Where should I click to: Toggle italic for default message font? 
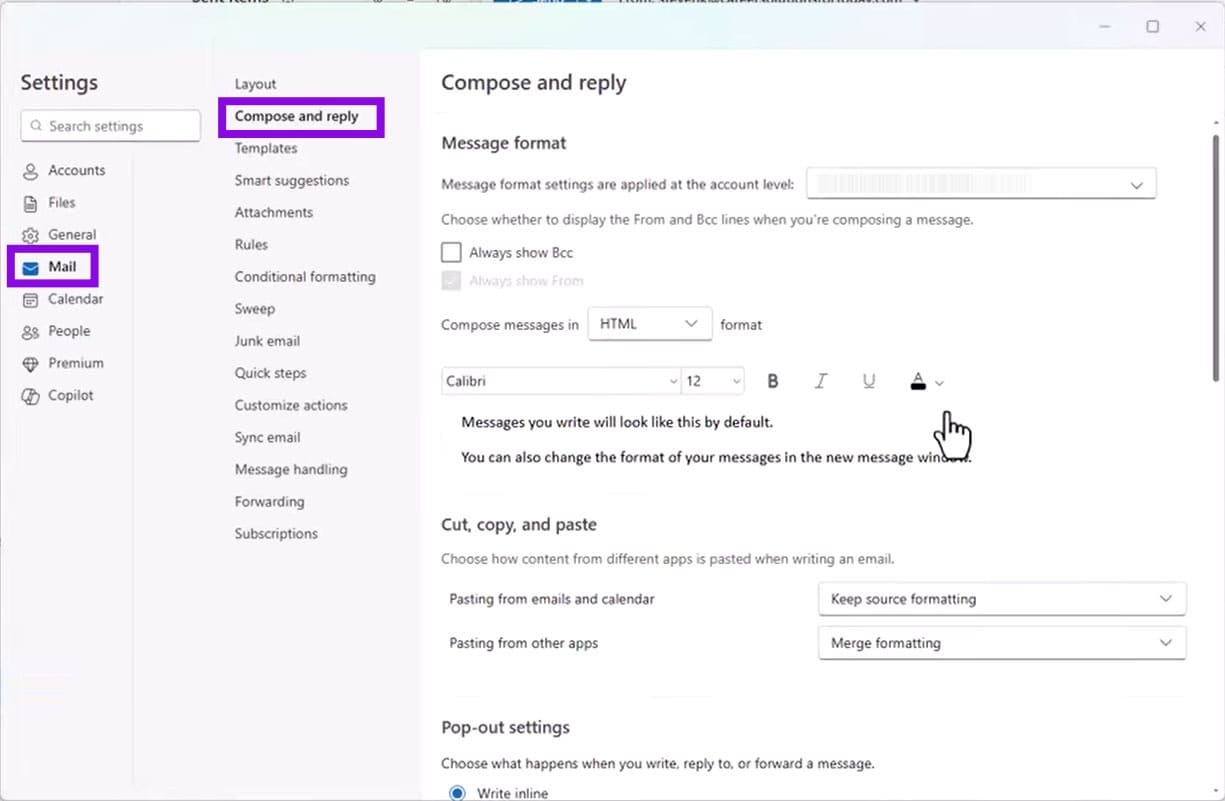[820, 381]
